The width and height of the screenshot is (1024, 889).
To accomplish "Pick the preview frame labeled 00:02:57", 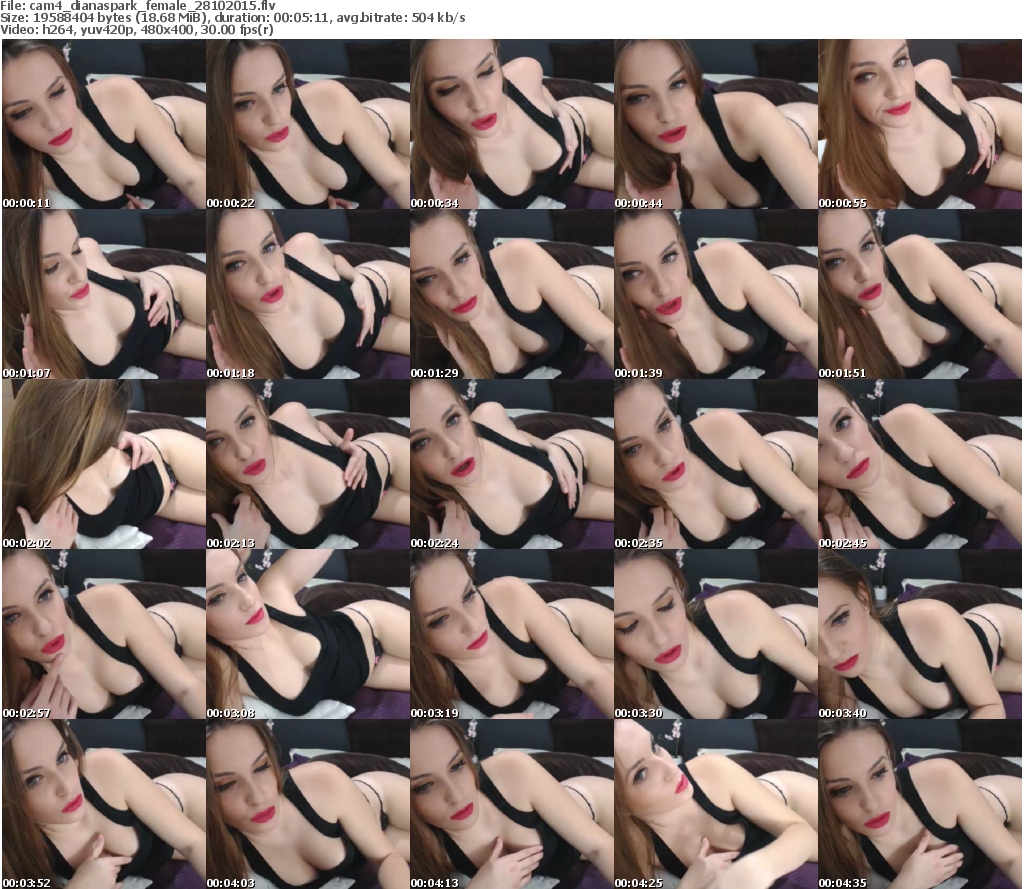I will (x=104, y=634).
